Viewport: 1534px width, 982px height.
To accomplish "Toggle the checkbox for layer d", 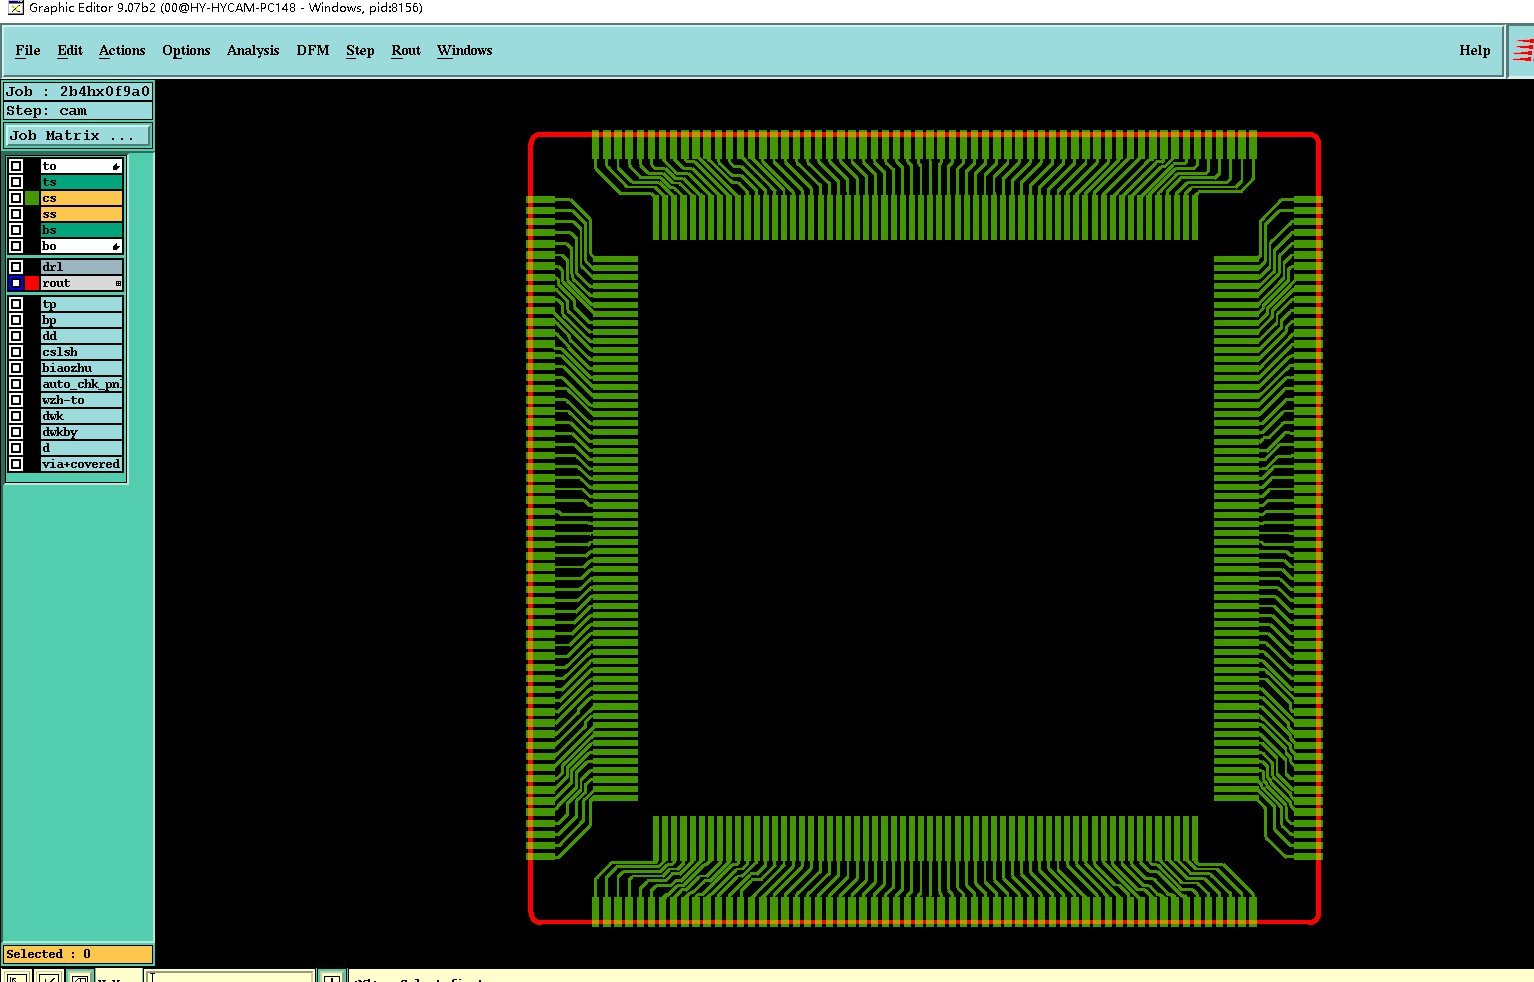I will pyautogui.click(x=16, y=448).
